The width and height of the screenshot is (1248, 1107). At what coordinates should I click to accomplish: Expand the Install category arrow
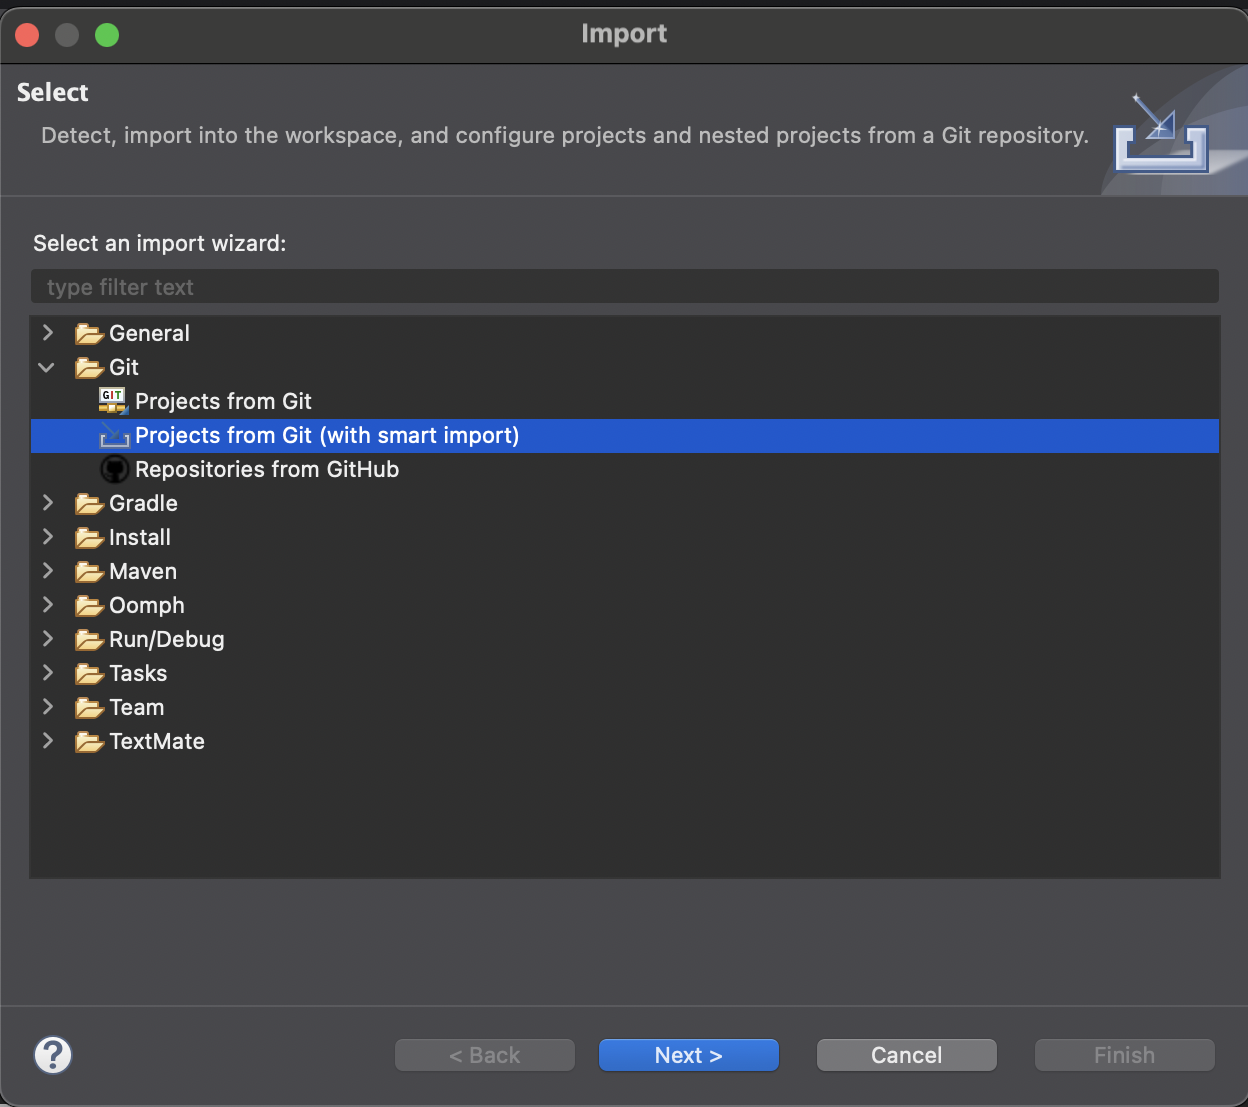47,537
